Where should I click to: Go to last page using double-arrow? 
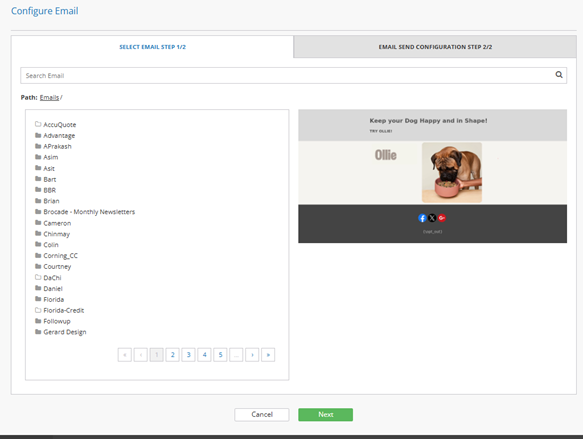(x=268, y=355)
